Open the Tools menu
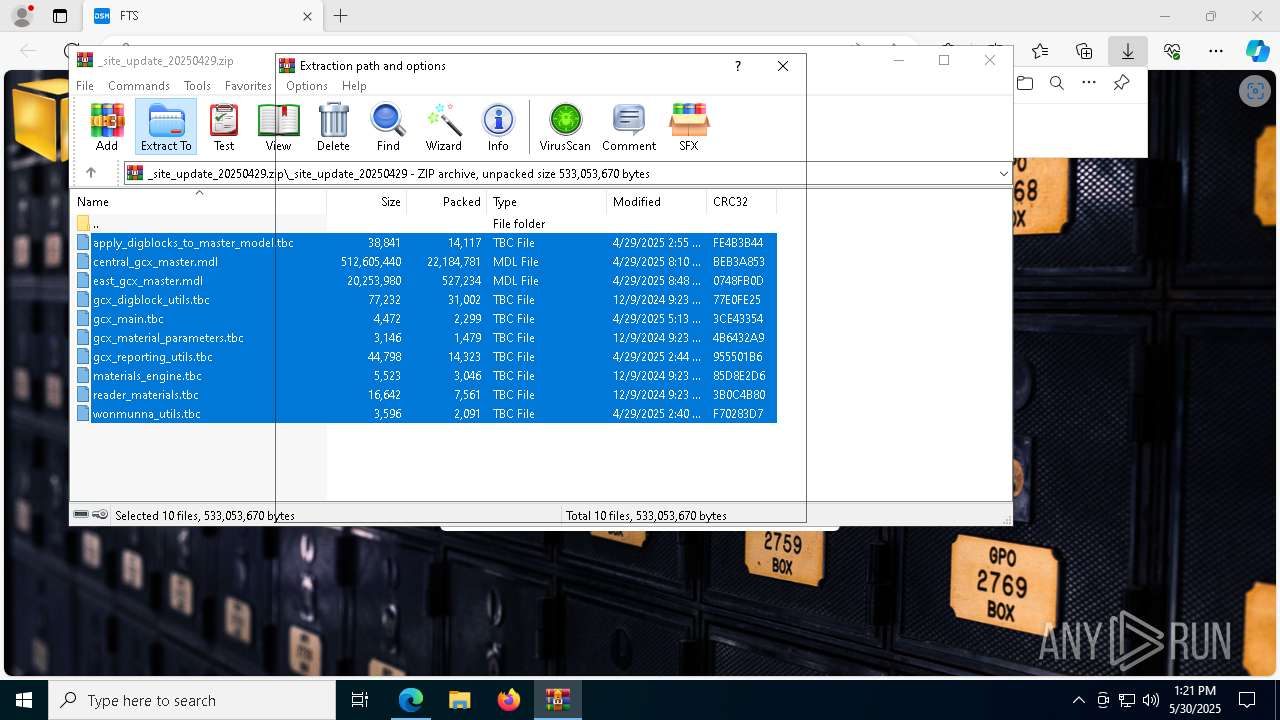Image resolution: width=1280 pixels, height=720 pixels. coord(197,86)
